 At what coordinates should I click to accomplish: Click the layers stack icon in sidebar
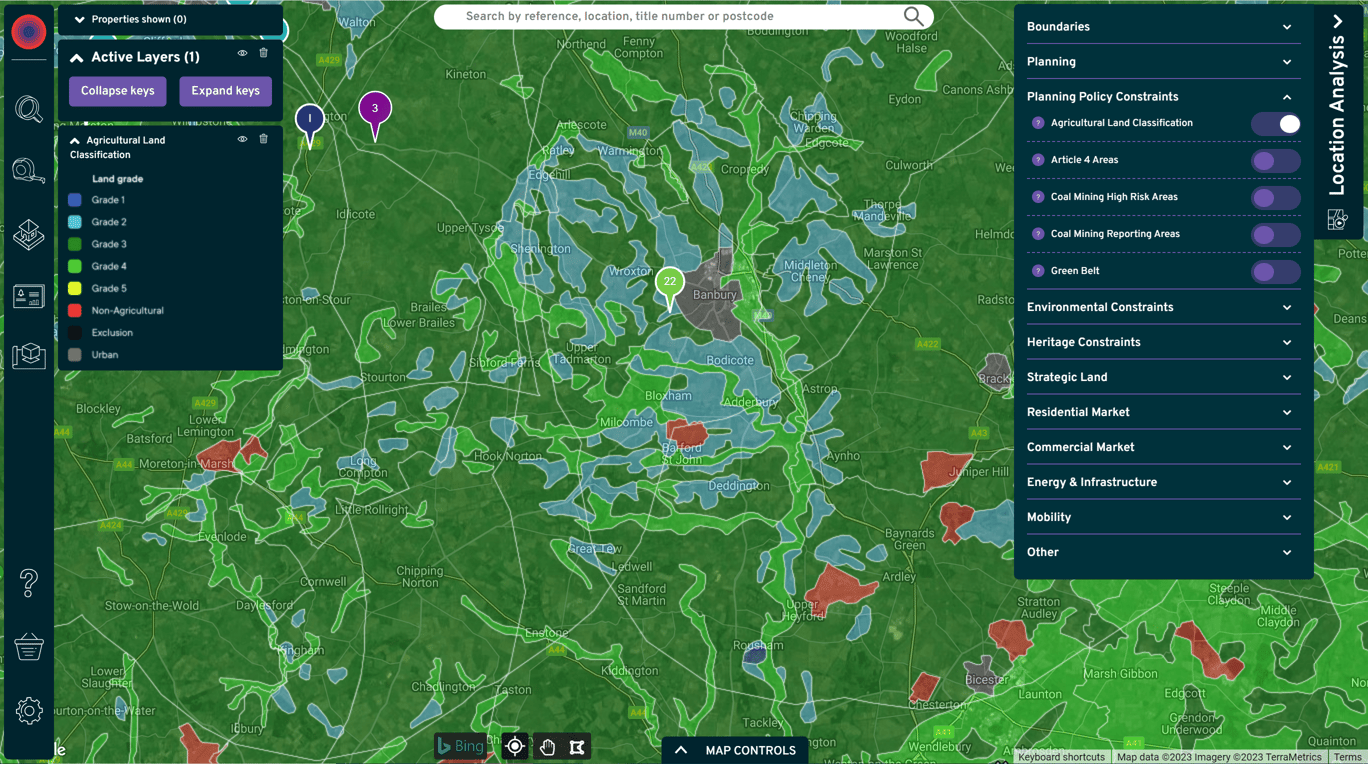28,234
